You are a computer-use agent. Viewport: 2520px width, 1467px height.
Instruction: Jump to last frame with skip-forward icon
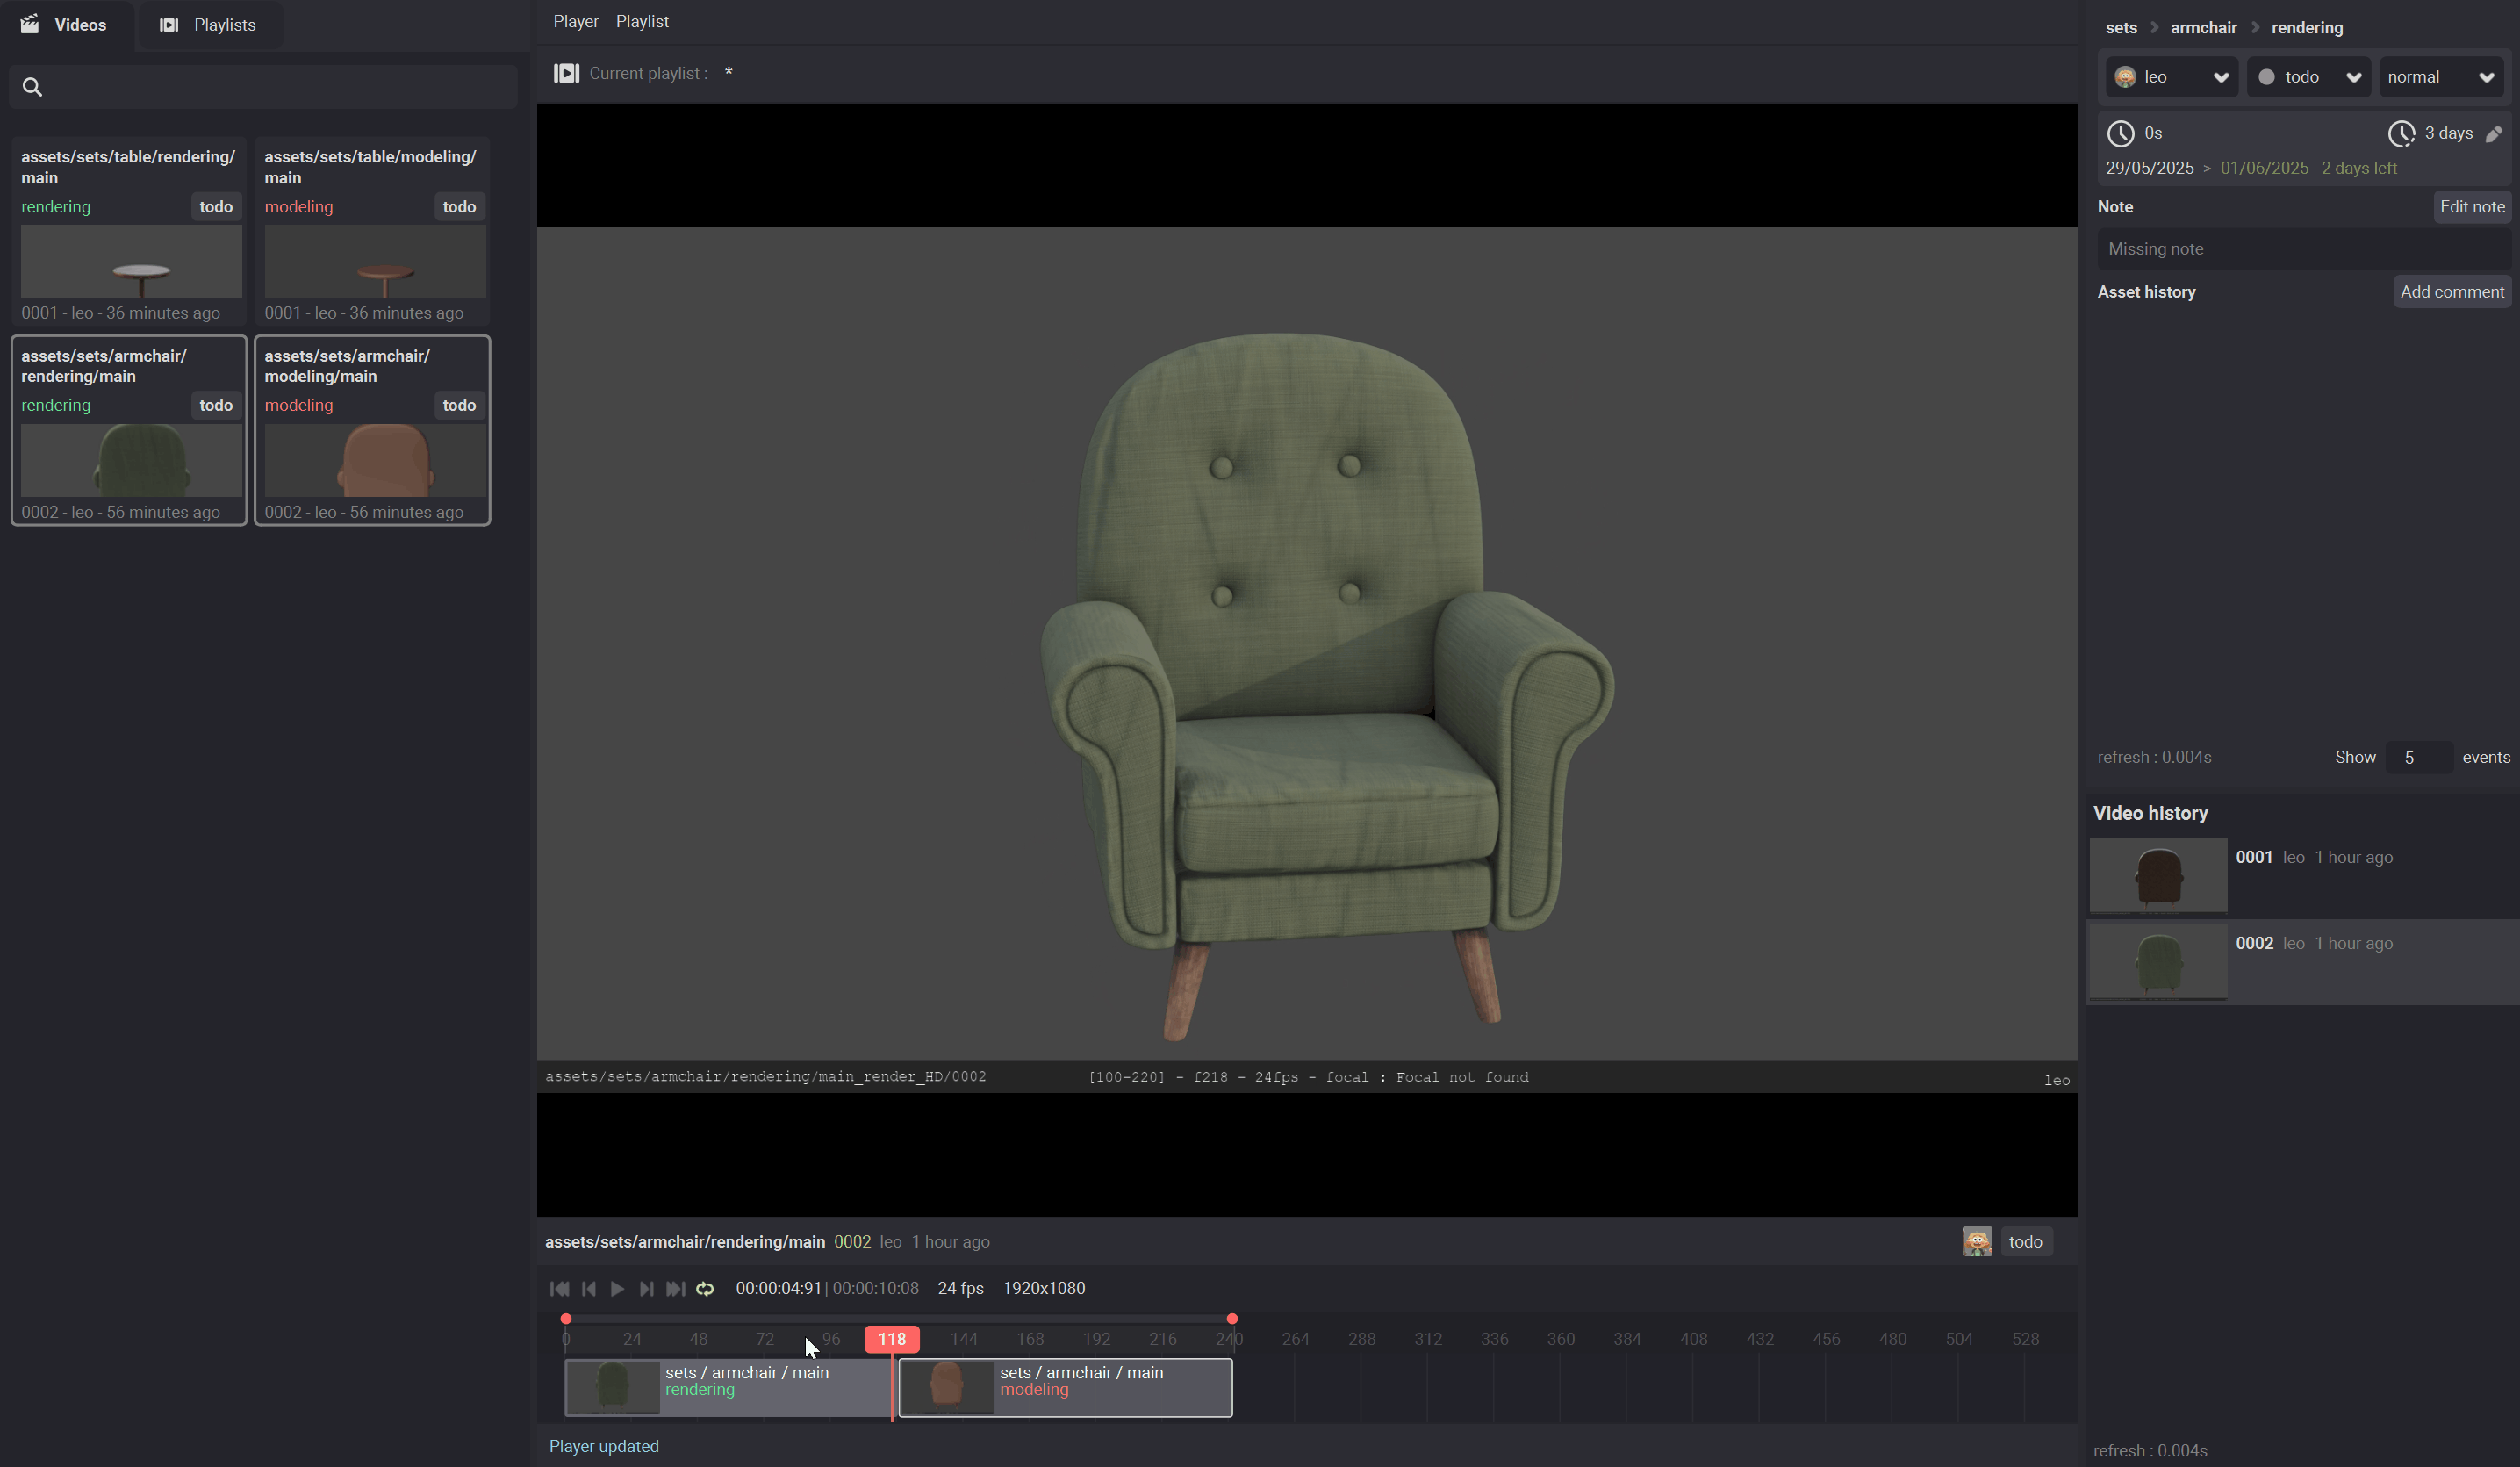676,1288
